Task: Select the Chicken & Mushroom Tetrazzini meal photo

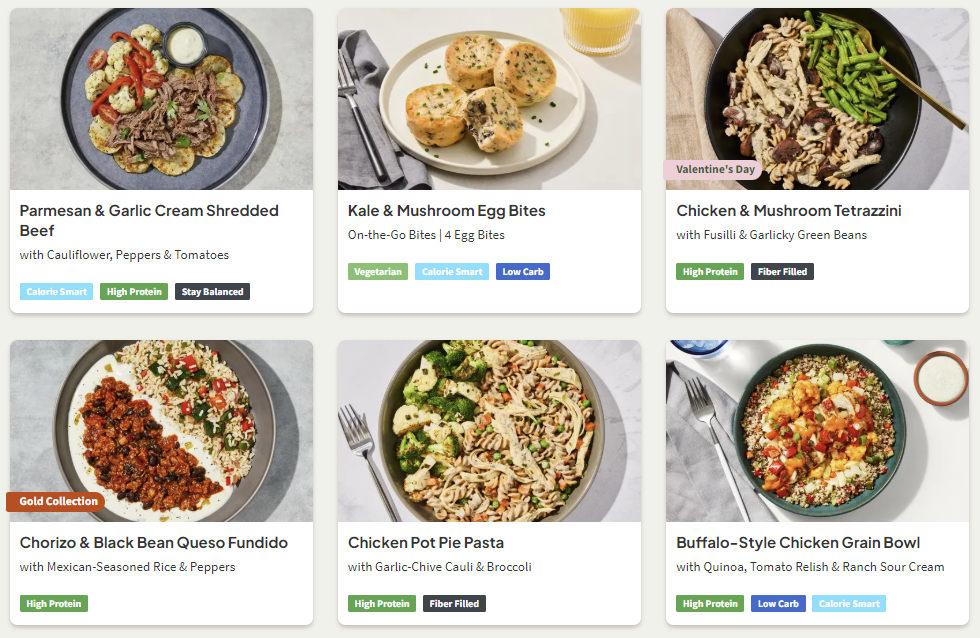Action: [817, 90]
